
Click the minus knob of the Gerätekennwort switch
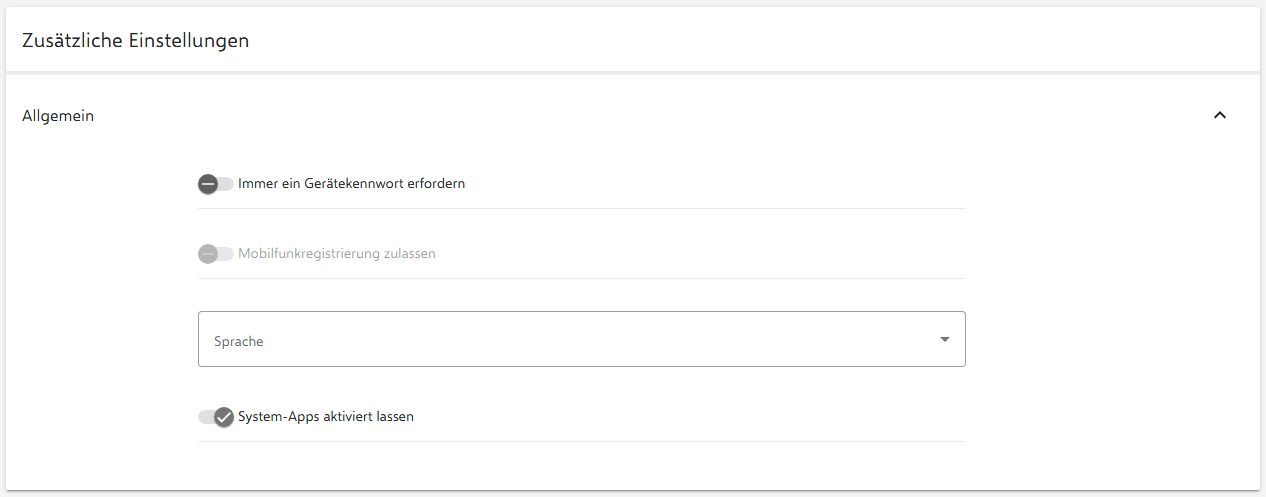click(x=208, y=184)
